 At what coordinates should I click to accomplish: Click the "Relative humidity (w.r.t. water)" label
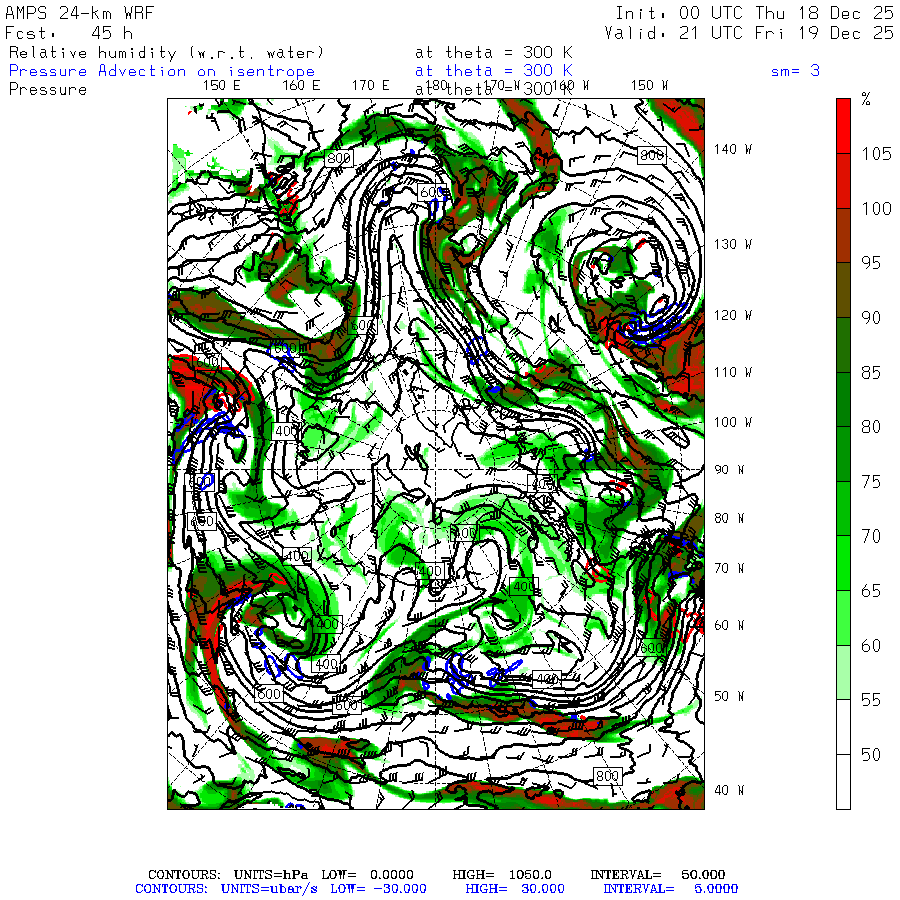167,52
